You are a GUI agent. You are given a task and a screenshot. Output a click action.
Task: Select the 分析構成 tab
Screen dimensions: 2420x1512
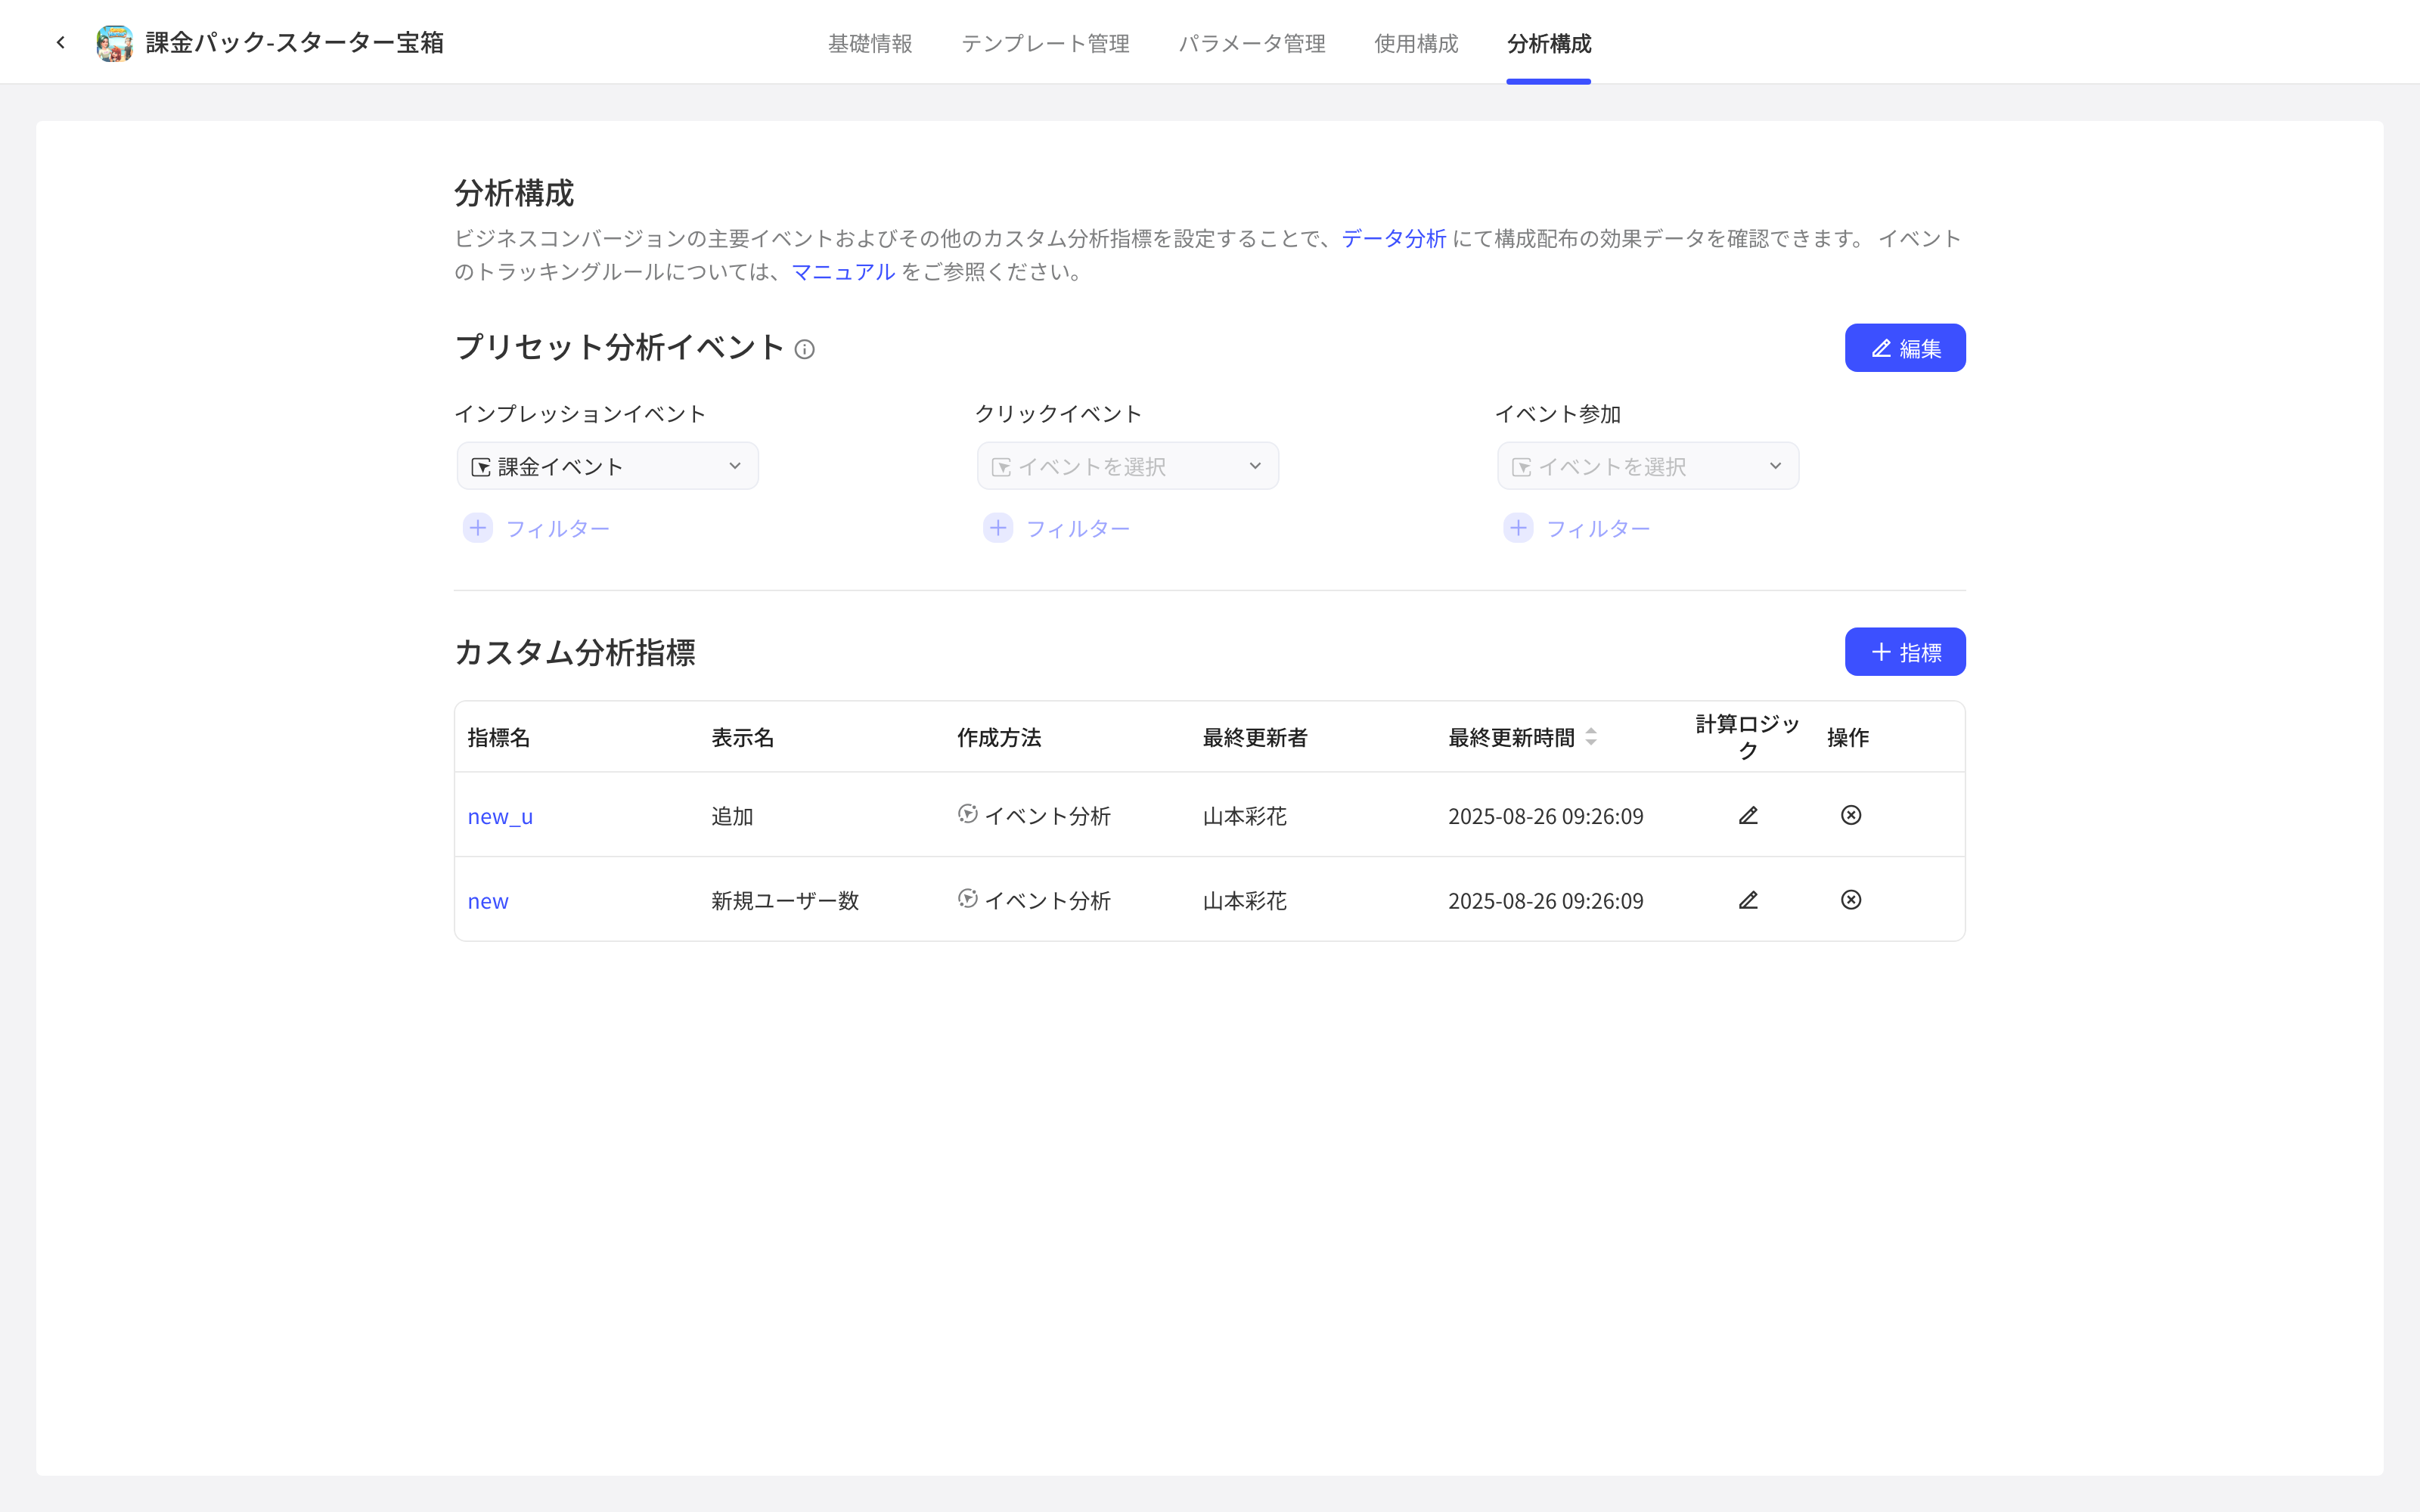tap(1549, 43)
